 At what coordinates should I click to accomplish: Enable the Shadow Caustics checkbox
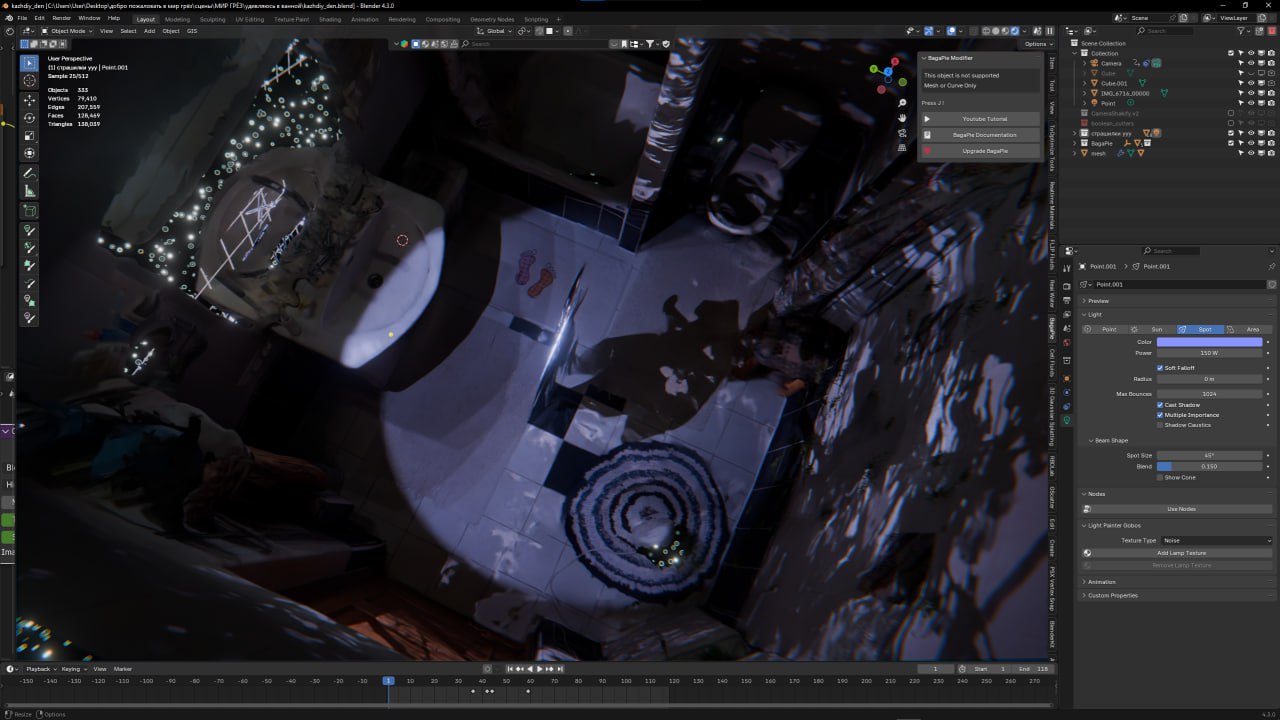click(1160, 425)
